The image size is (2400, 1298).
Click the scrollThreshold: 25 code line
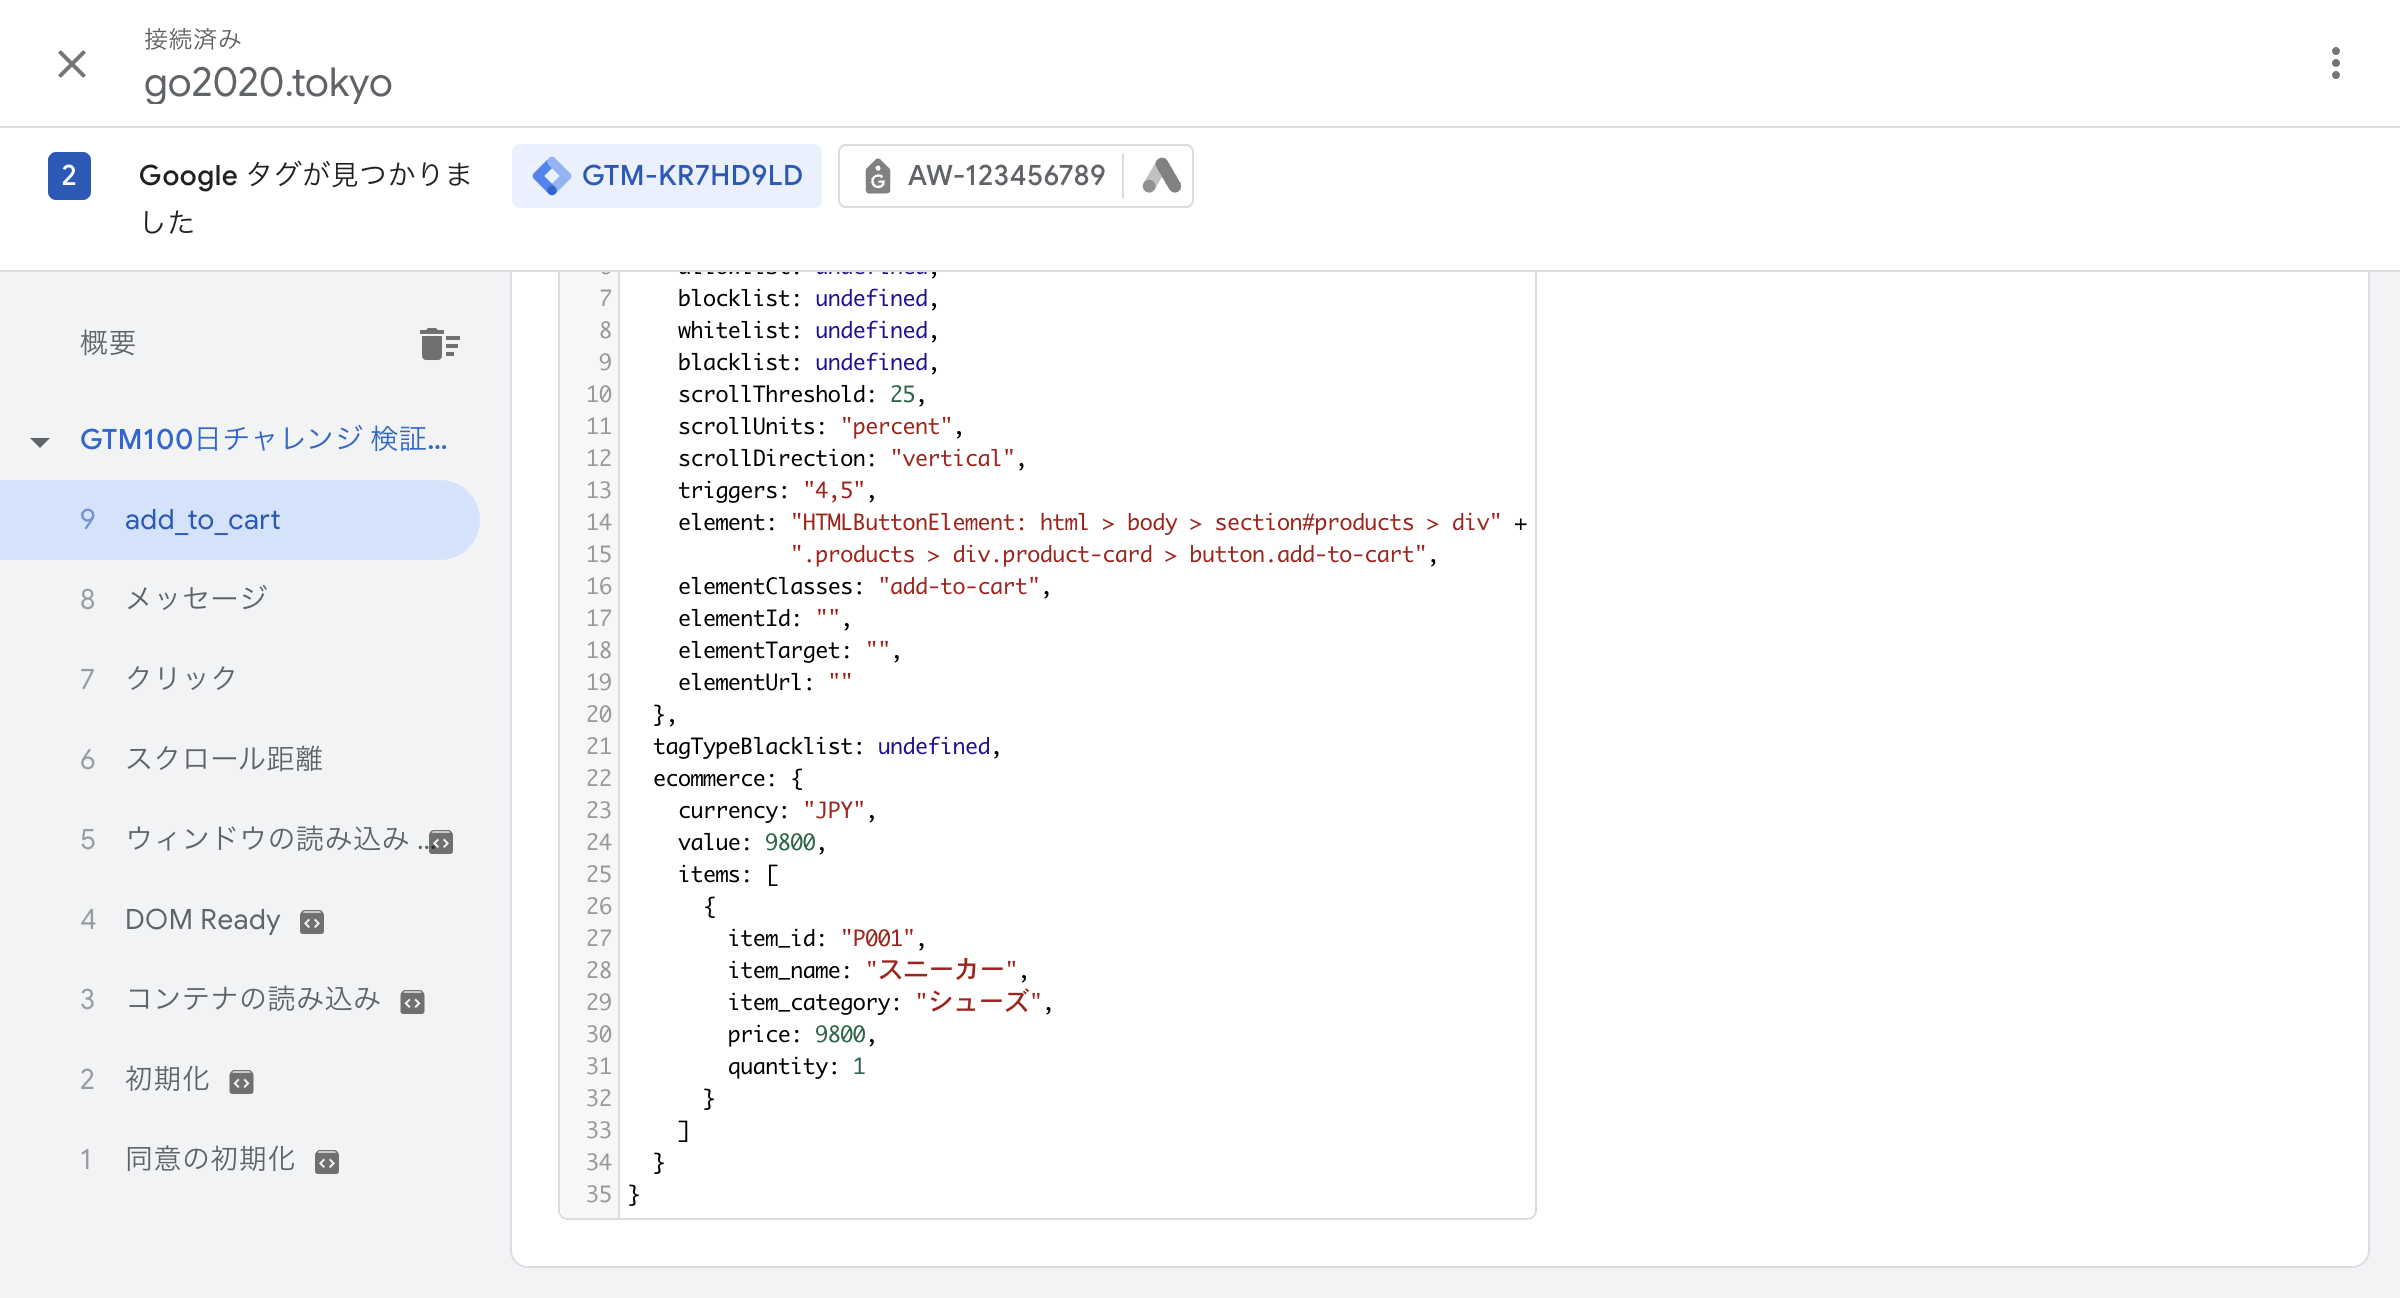click(801, 394)
